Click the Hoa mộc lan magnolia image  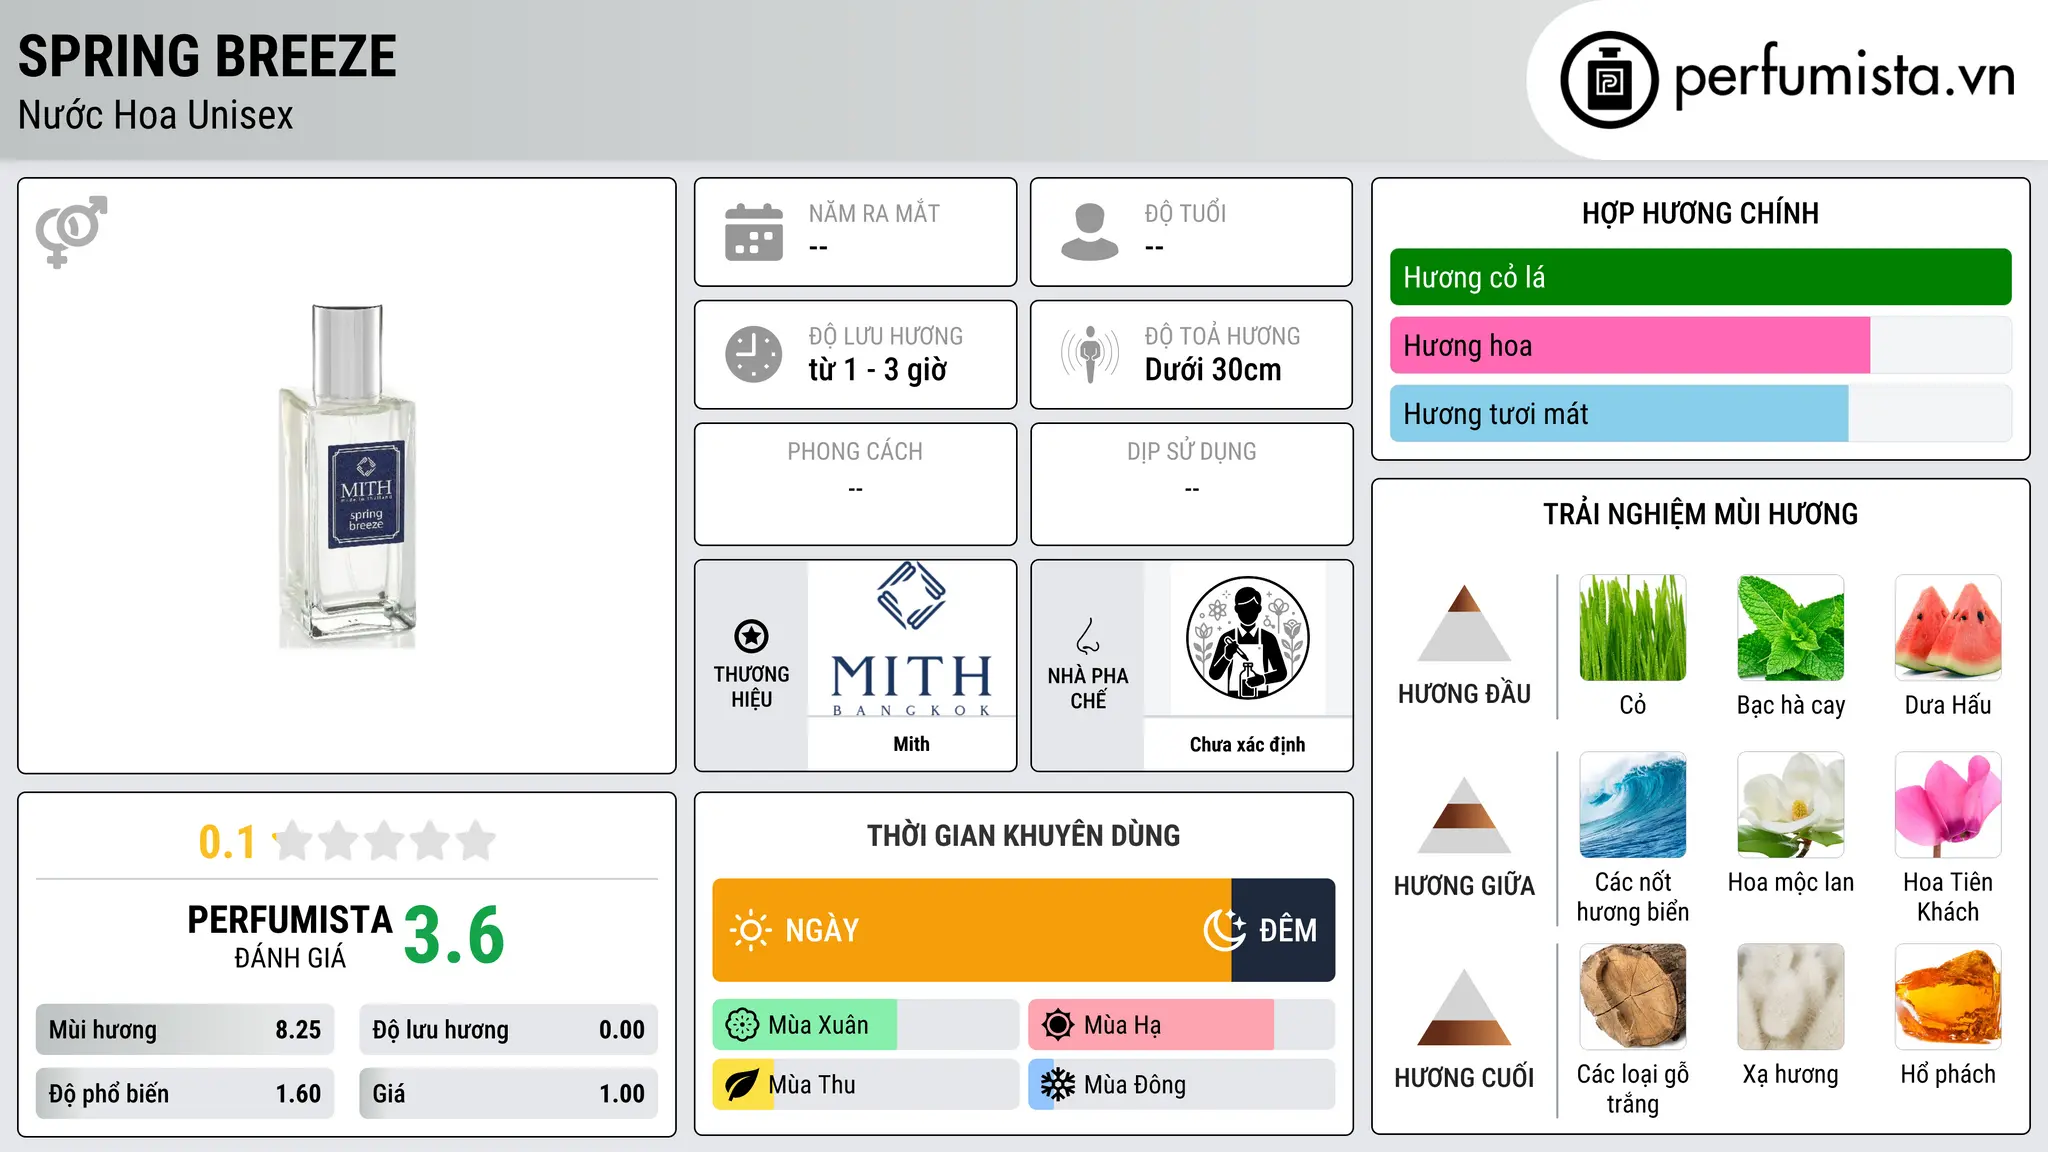1791,805
